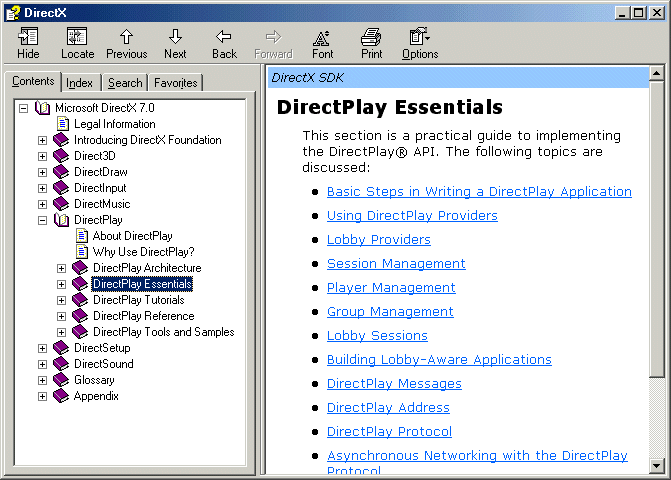Open the Session Management link
This screenshot has height=480, width=671.
tap(396, 264)
